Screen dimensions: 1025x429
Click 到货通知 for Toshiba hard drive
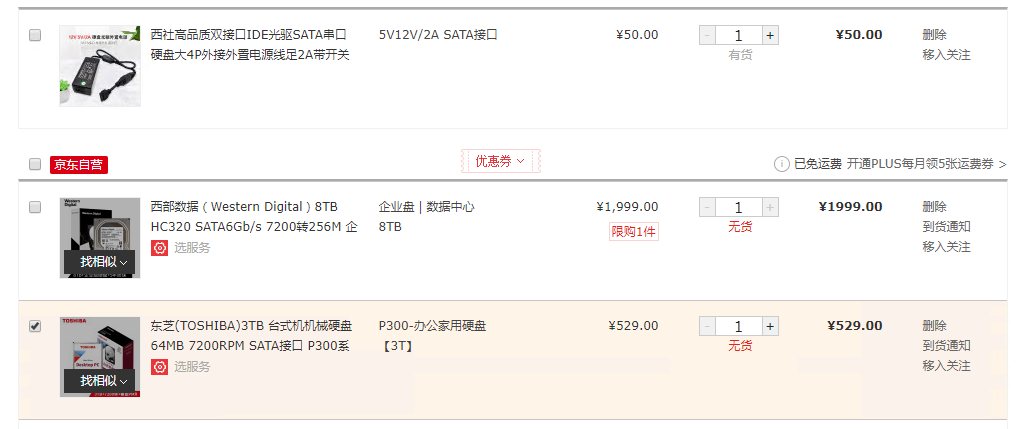[x=946, y=346]
